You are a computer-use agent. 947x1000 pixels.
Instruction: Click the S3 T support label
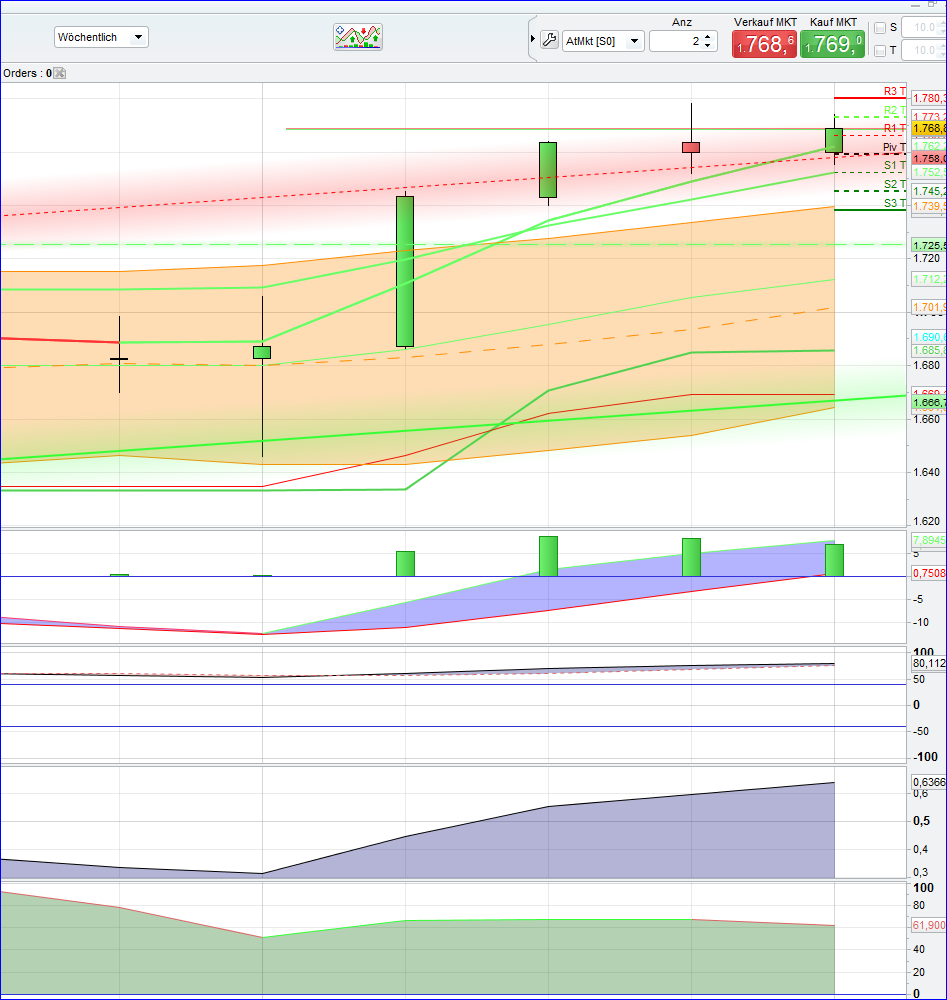[895, 203]
